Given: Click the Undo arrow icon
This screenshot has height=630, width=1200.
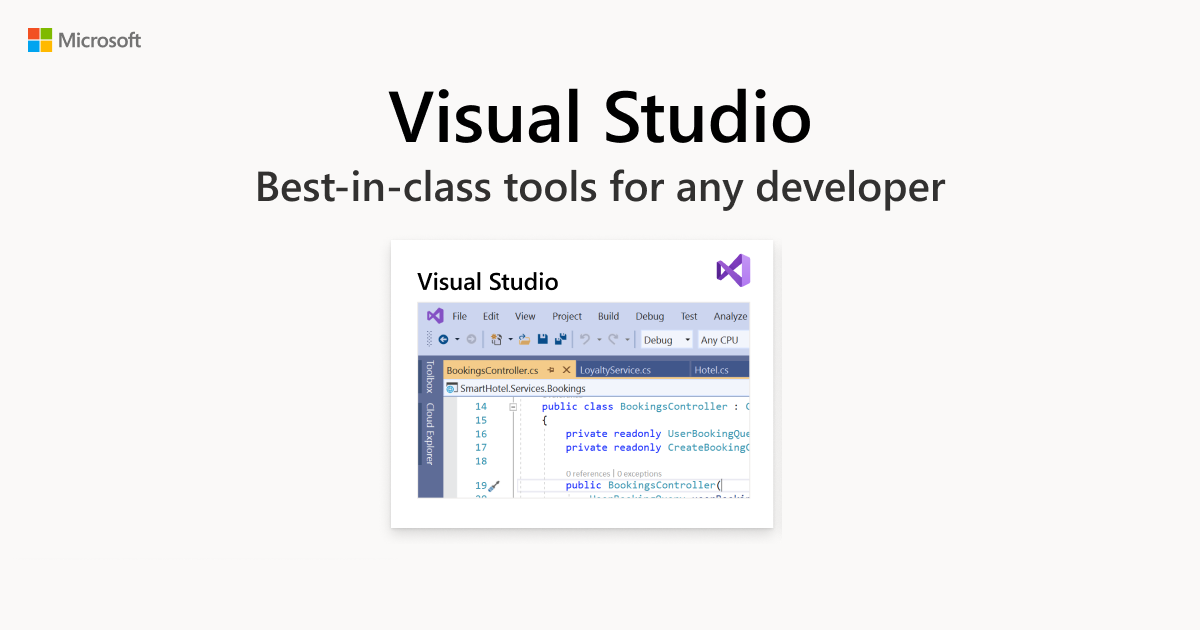Looking at the screenshot, I should tap(585, 340).
